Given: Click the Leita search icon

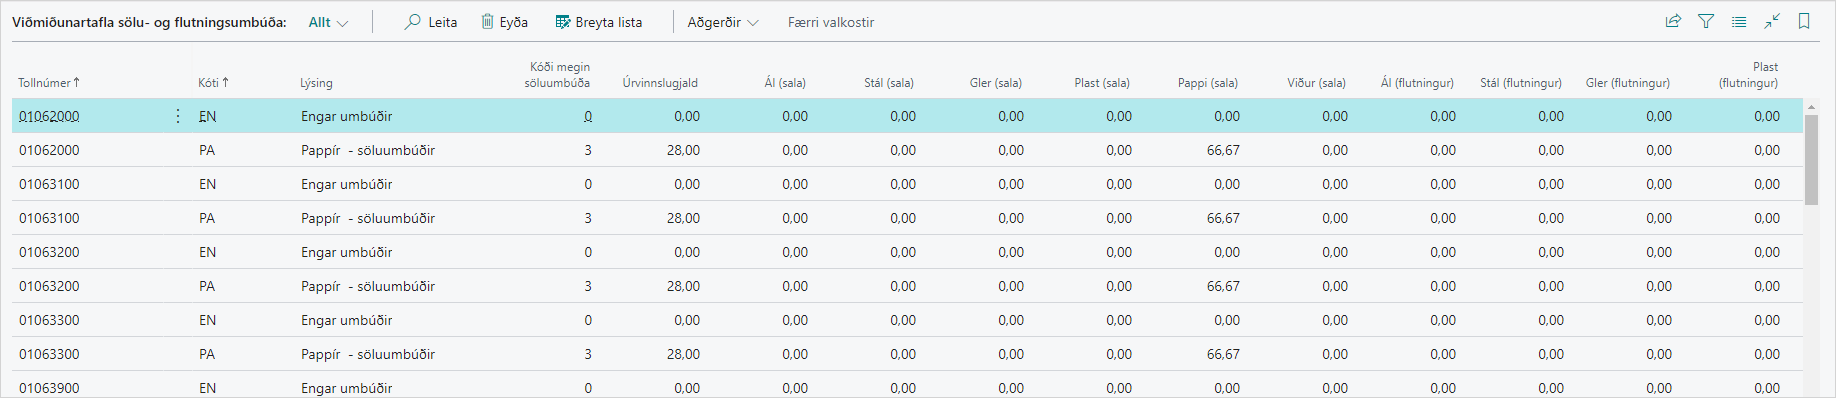Looking at the screenshot, I should 412,22.
